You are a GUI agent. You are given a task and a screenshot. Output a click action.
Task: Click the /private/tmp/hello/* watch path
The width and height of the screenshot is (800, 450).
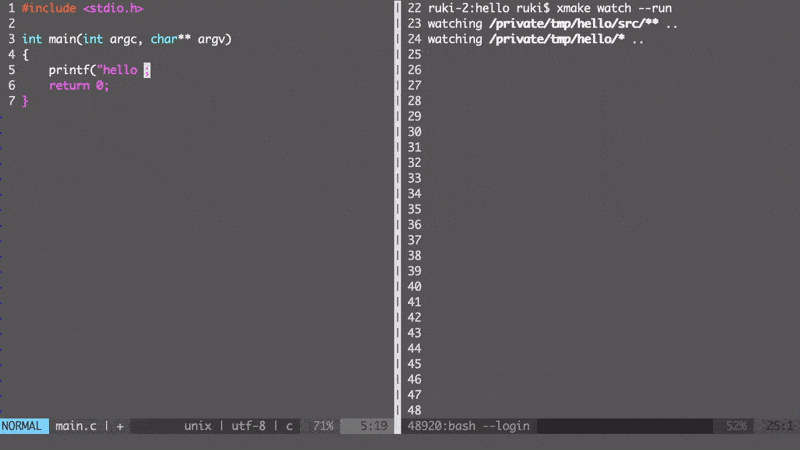(x=557, y=39)
